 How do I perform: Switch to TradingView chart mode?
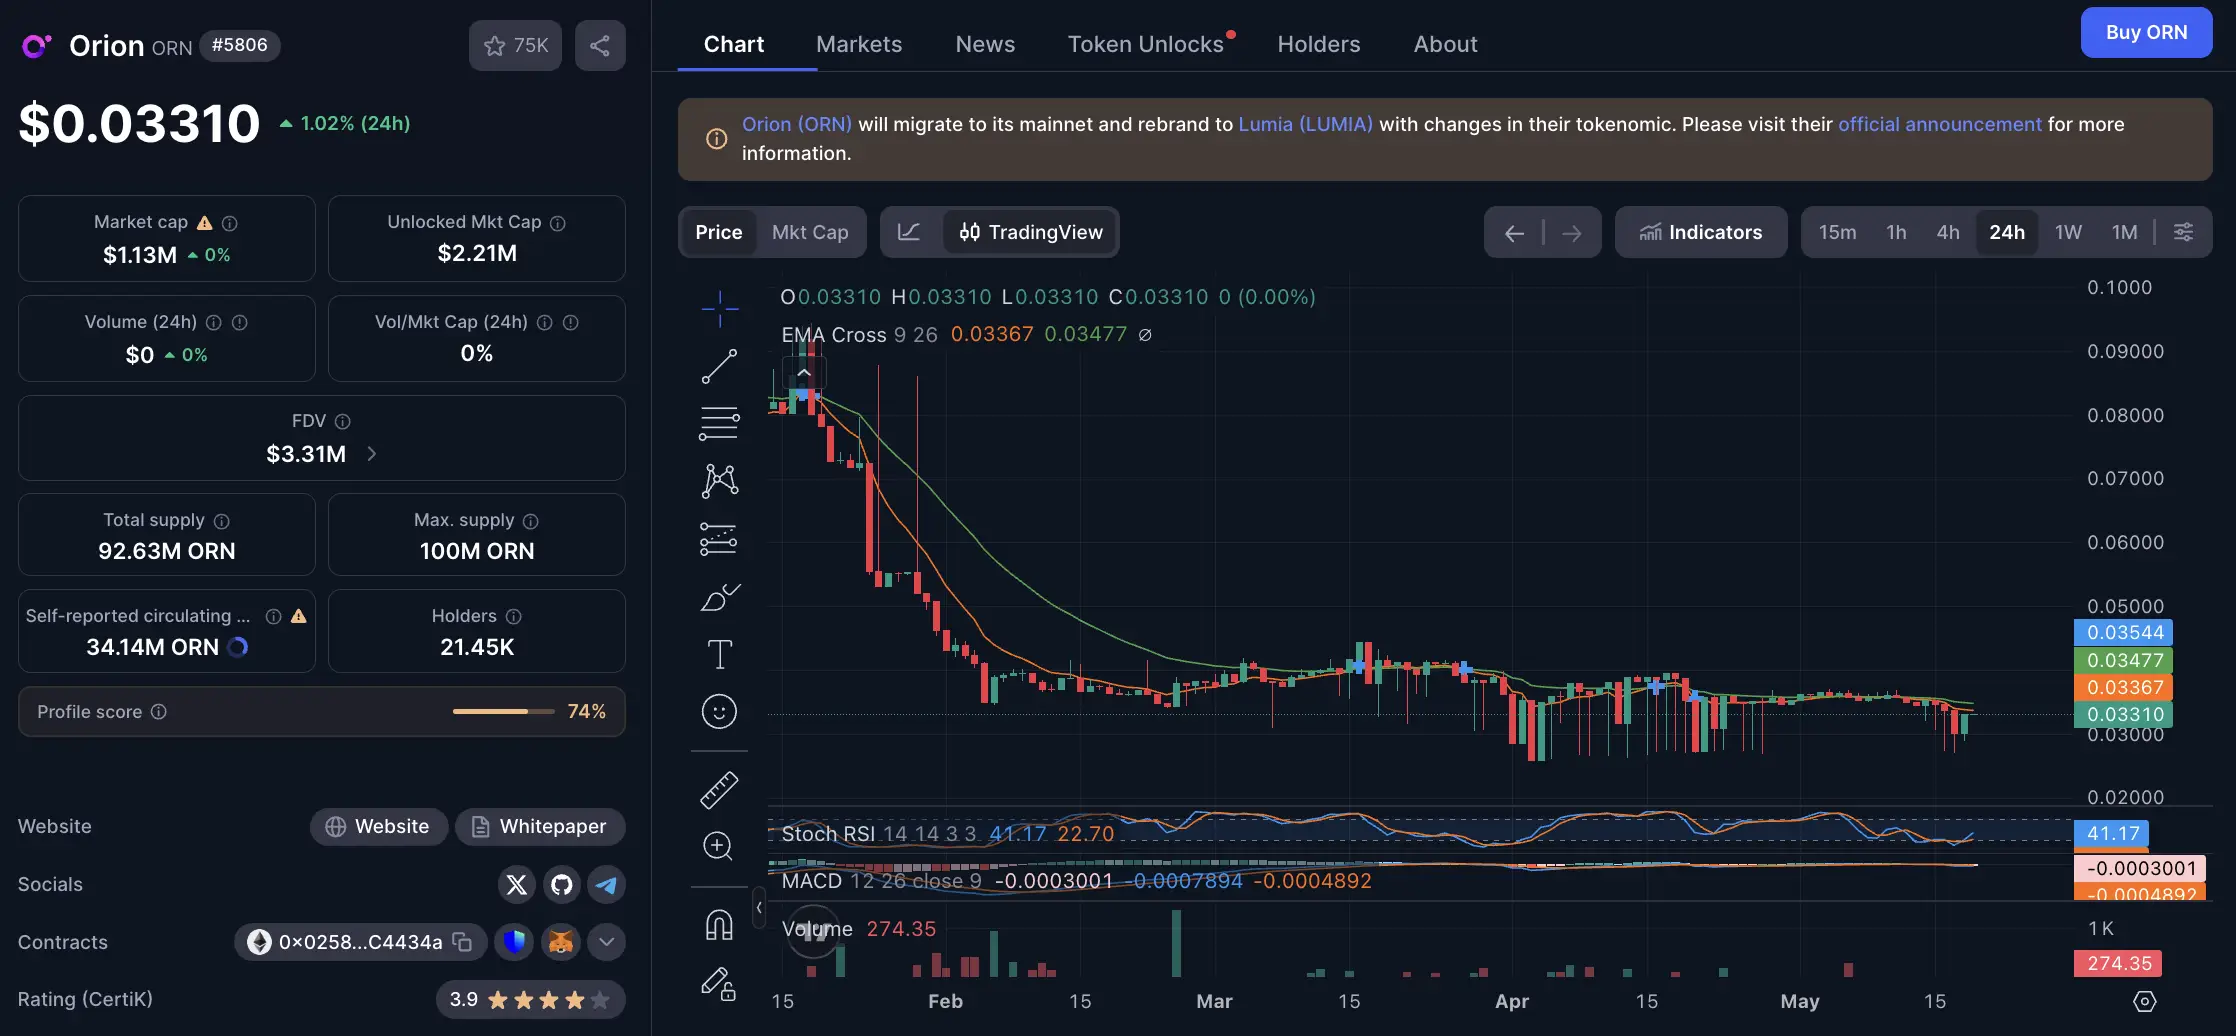click(1031, 232)
